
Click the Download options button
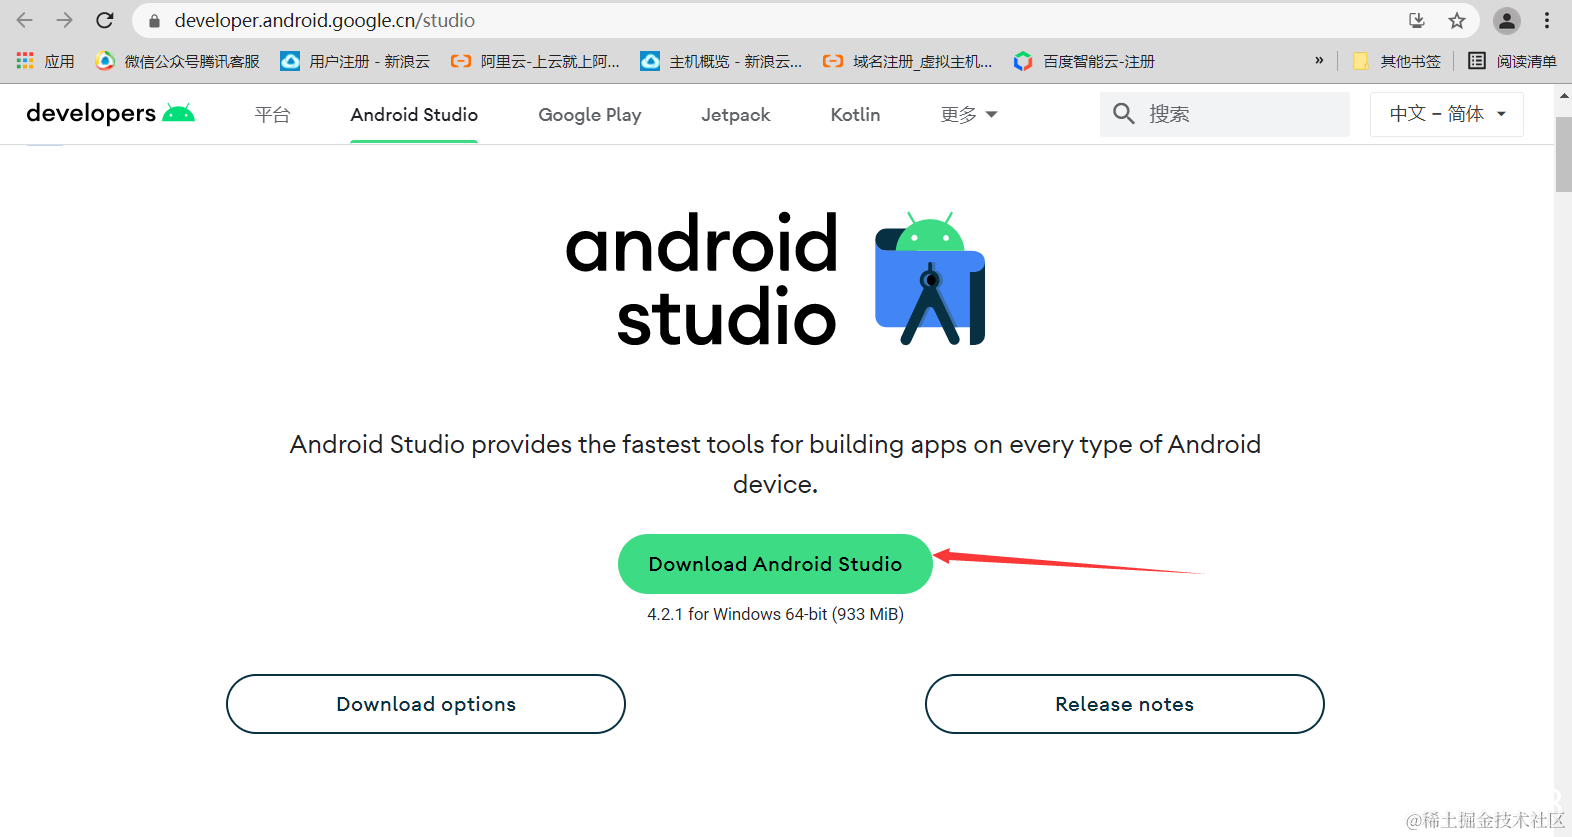(x=426, y=704)
